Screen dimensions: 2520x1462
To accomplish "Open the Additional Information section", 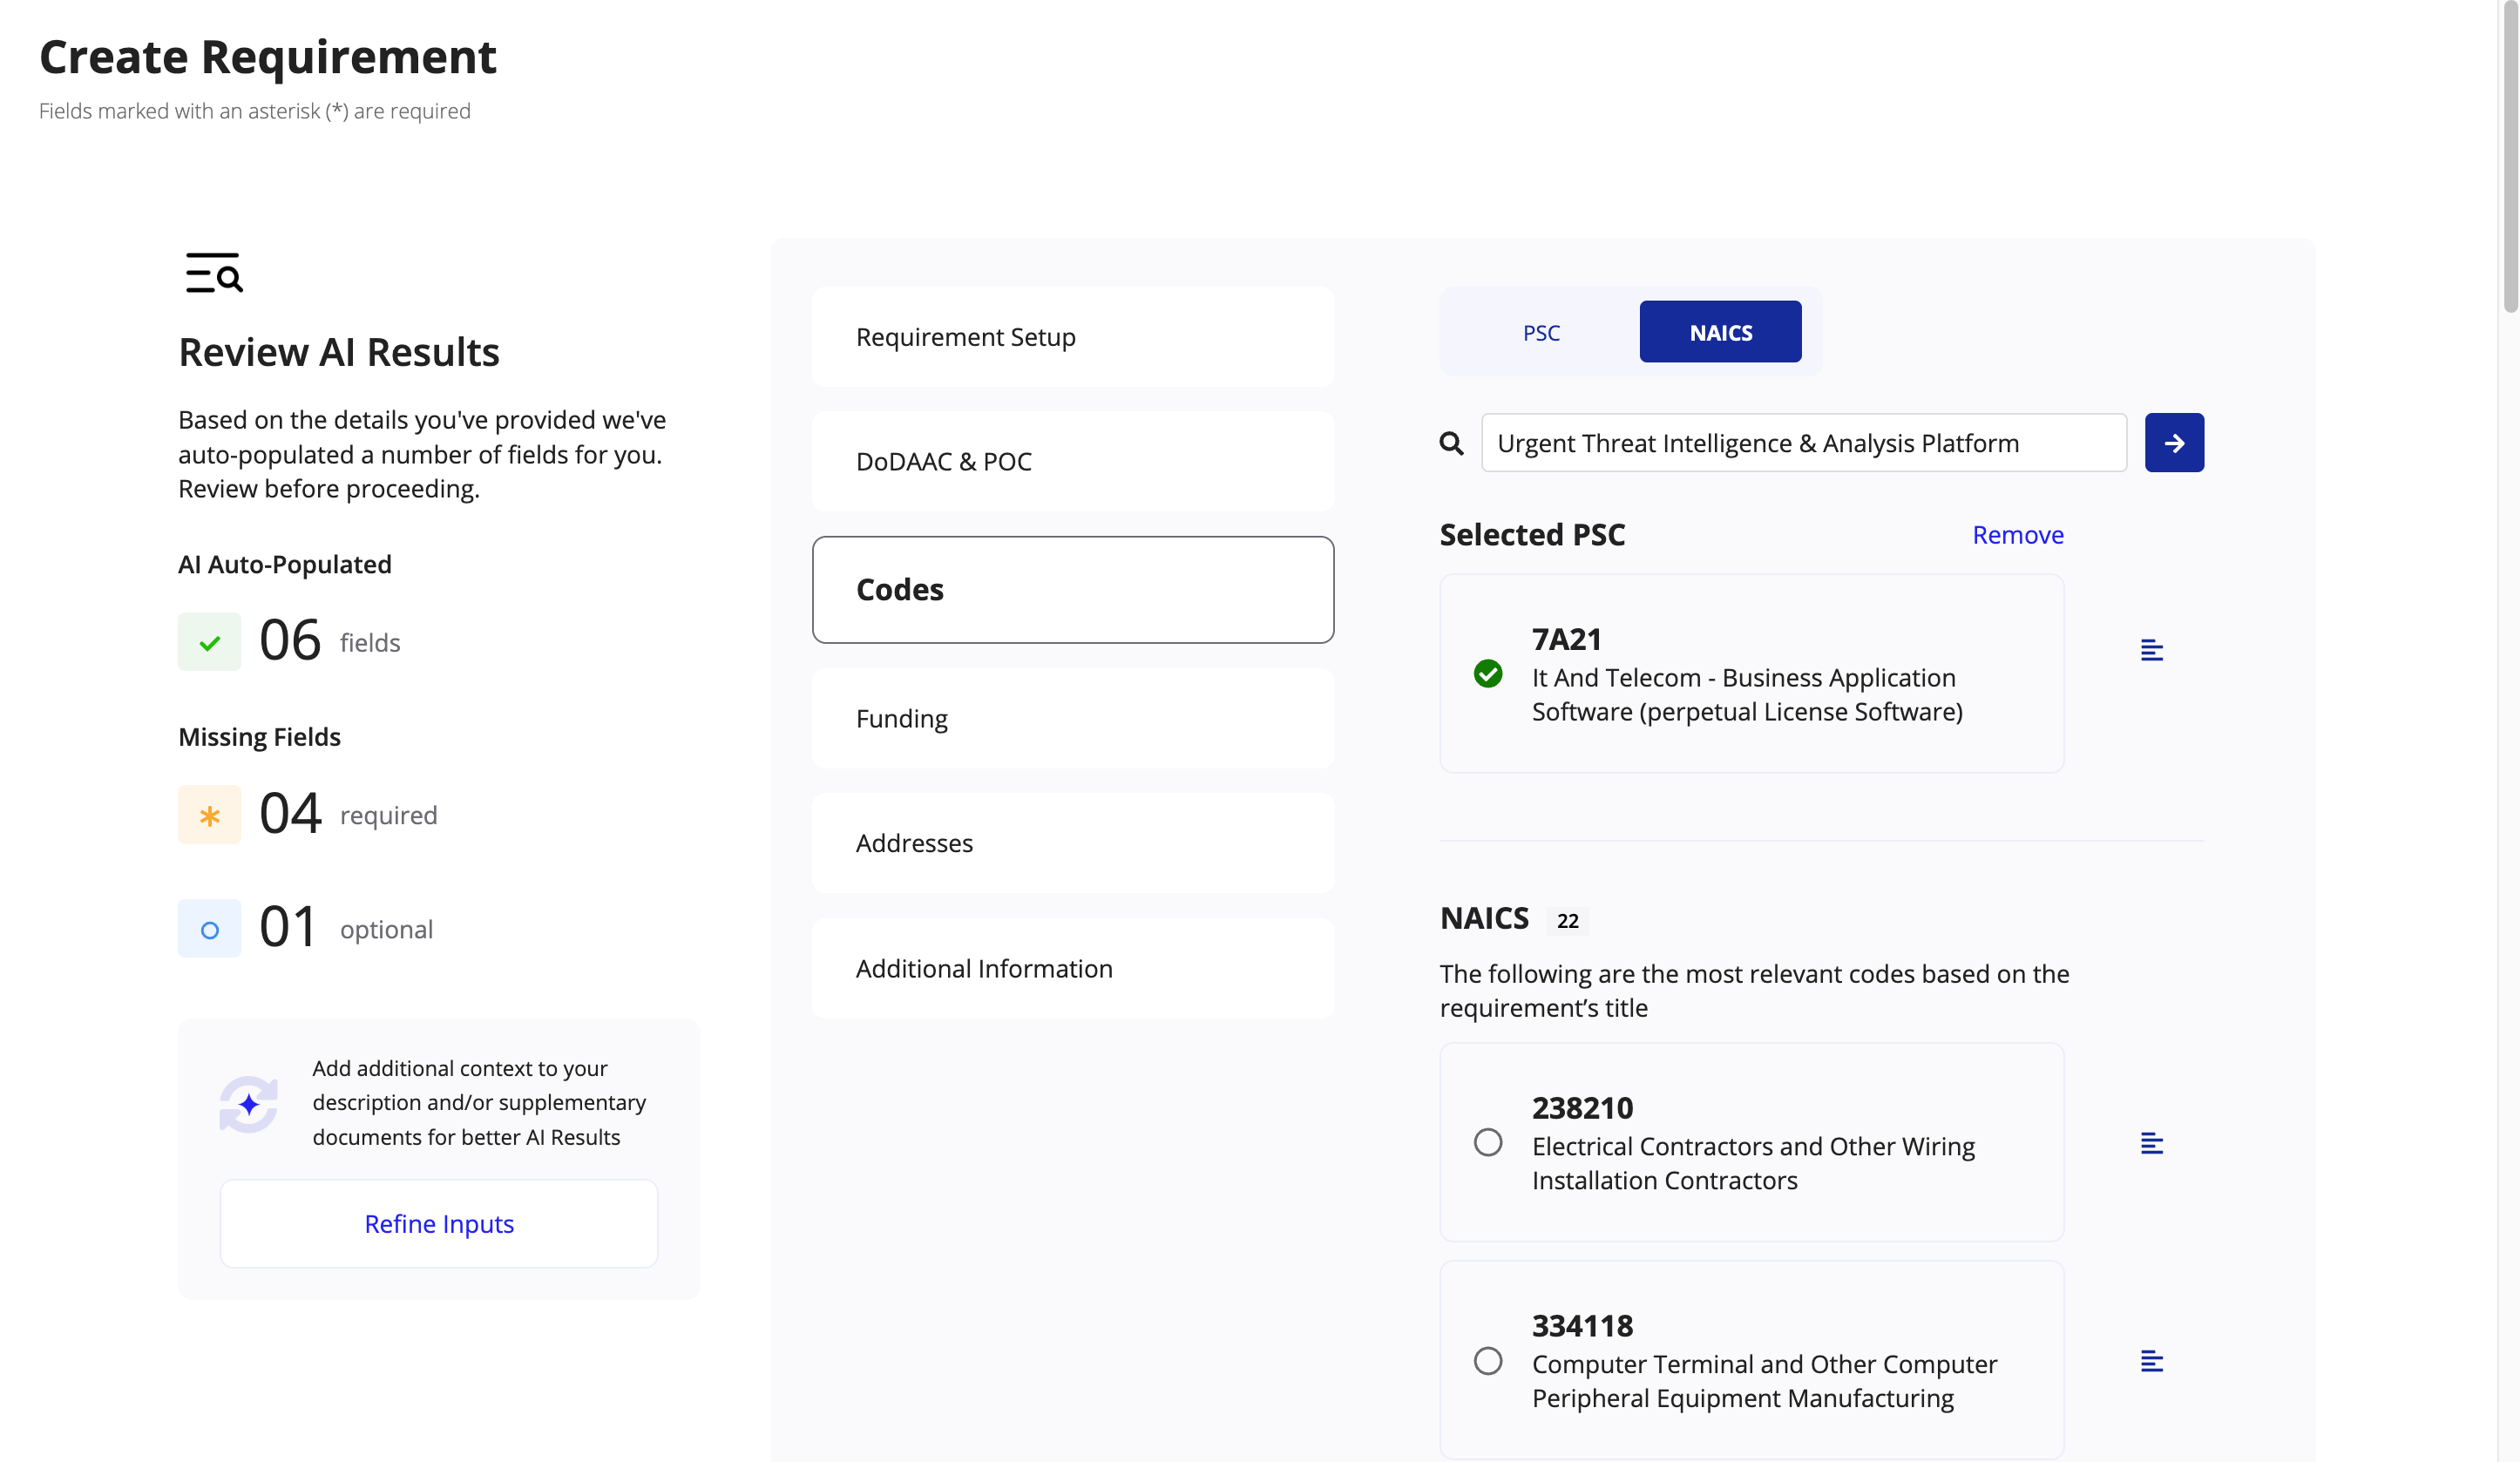I will [1073, 968].
